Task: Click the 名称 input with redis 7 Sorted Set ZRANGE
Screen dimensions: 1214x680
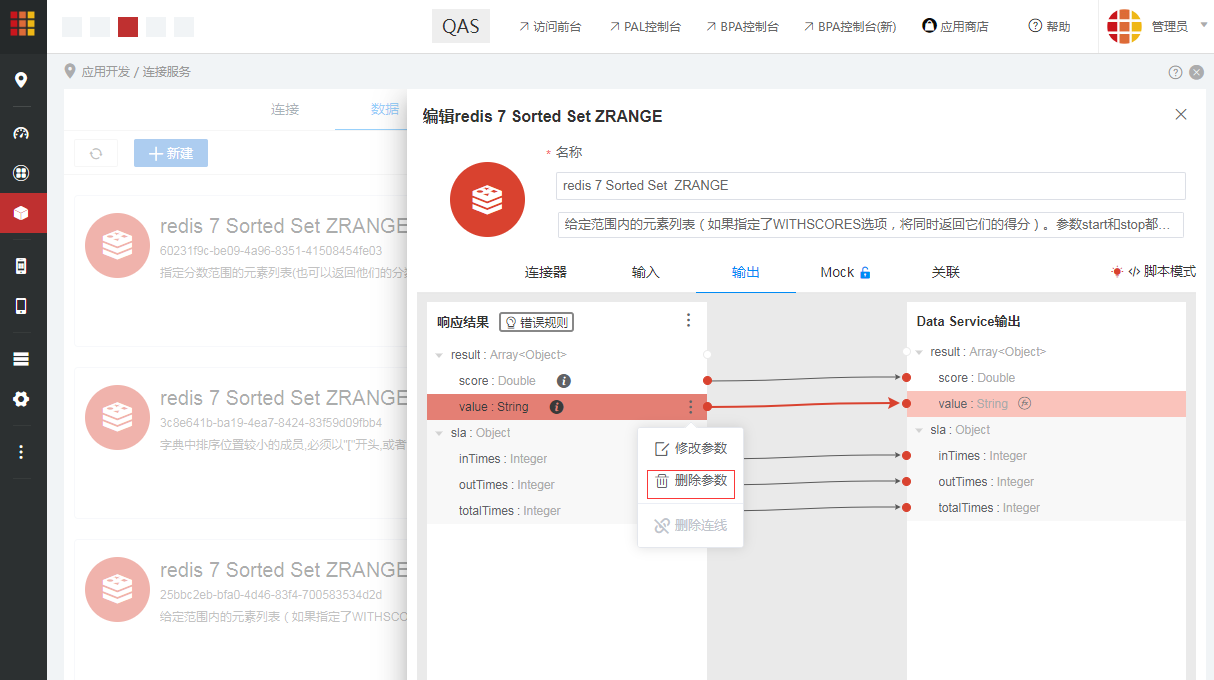Action: tap(870, 185)
